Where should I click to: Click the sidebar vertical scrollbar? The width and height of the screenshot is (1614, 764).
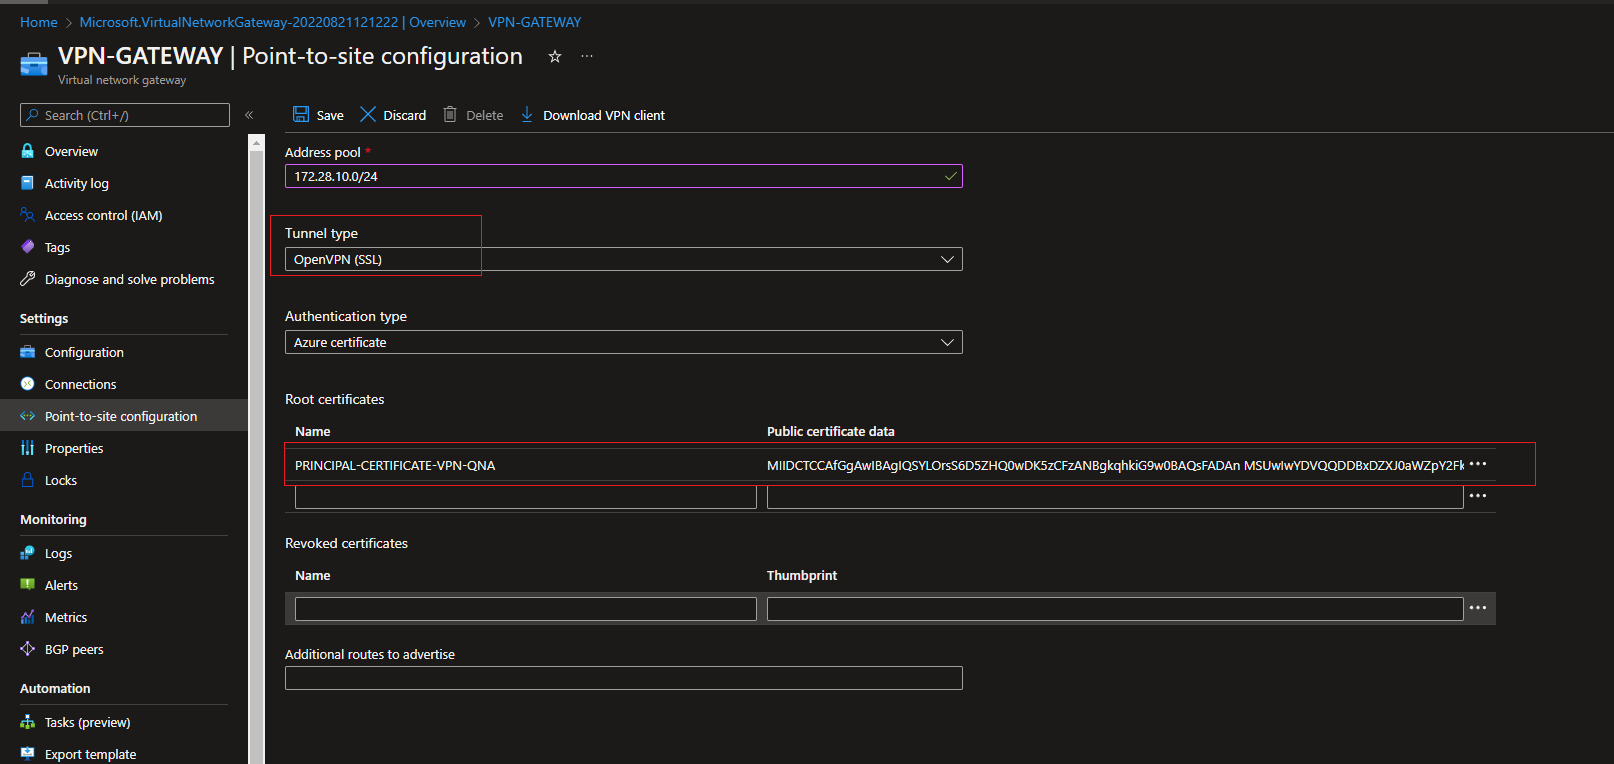[x=256, y=450]
